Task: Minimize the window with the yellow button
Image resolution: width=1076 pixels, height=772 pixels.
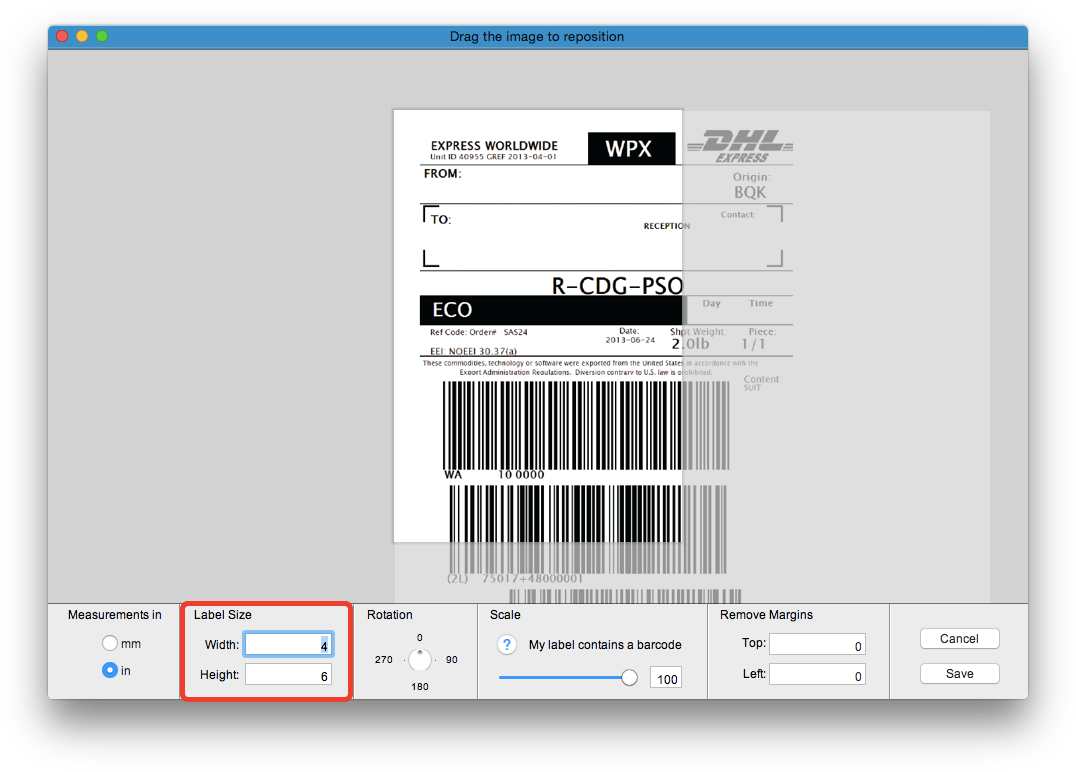Action: coord(82,36)
